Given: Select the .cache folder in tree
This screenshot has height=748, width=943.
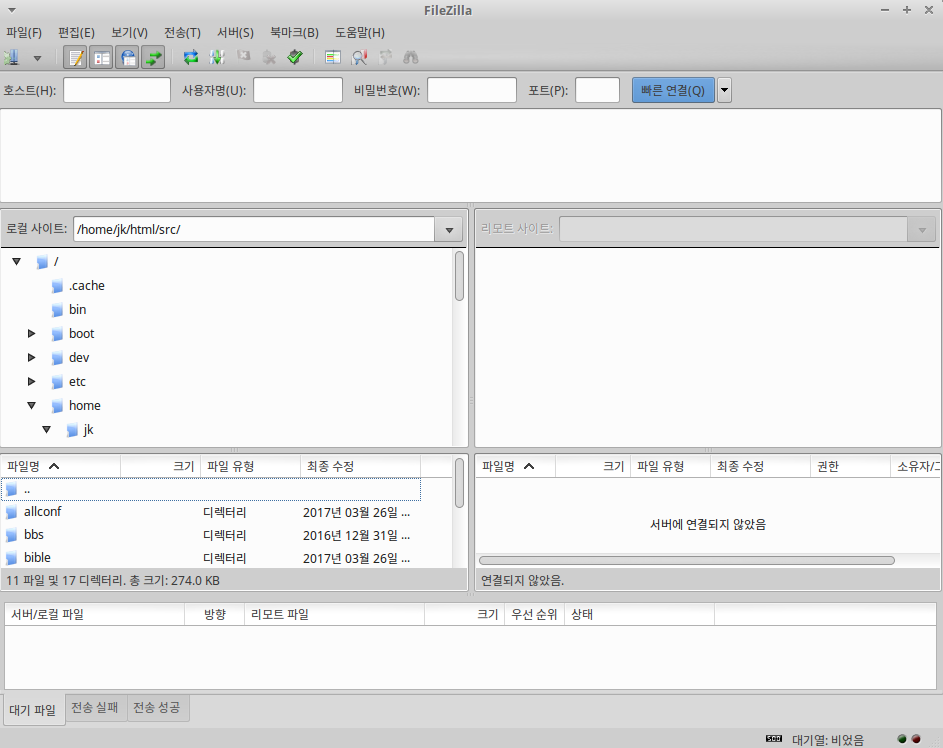Looking at the screenshot, I should coord(78,286).
